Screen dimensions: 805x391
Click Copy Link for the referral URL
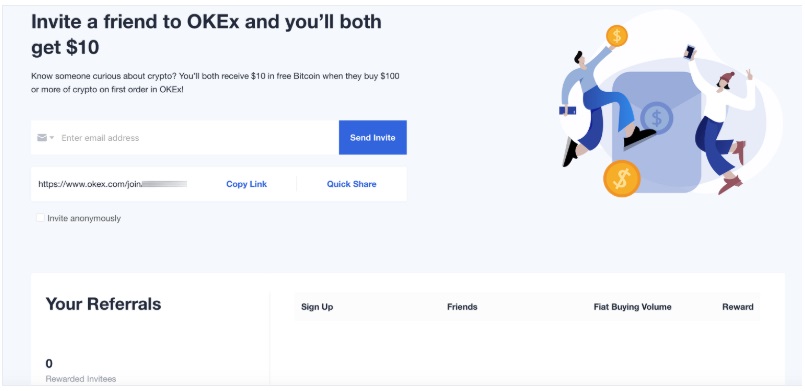tap(246, 184)
